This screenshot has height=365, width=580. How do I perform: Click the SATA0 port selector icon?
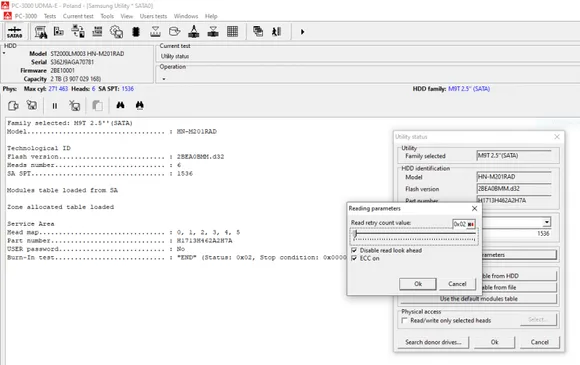coord(14,32)
